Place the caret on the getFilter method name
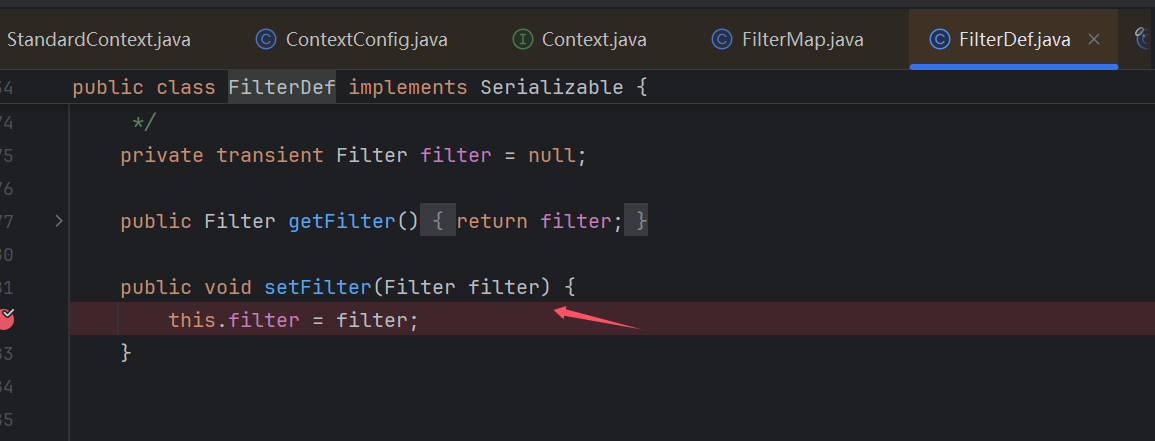The image size is (1155, 441). [343, 221]
